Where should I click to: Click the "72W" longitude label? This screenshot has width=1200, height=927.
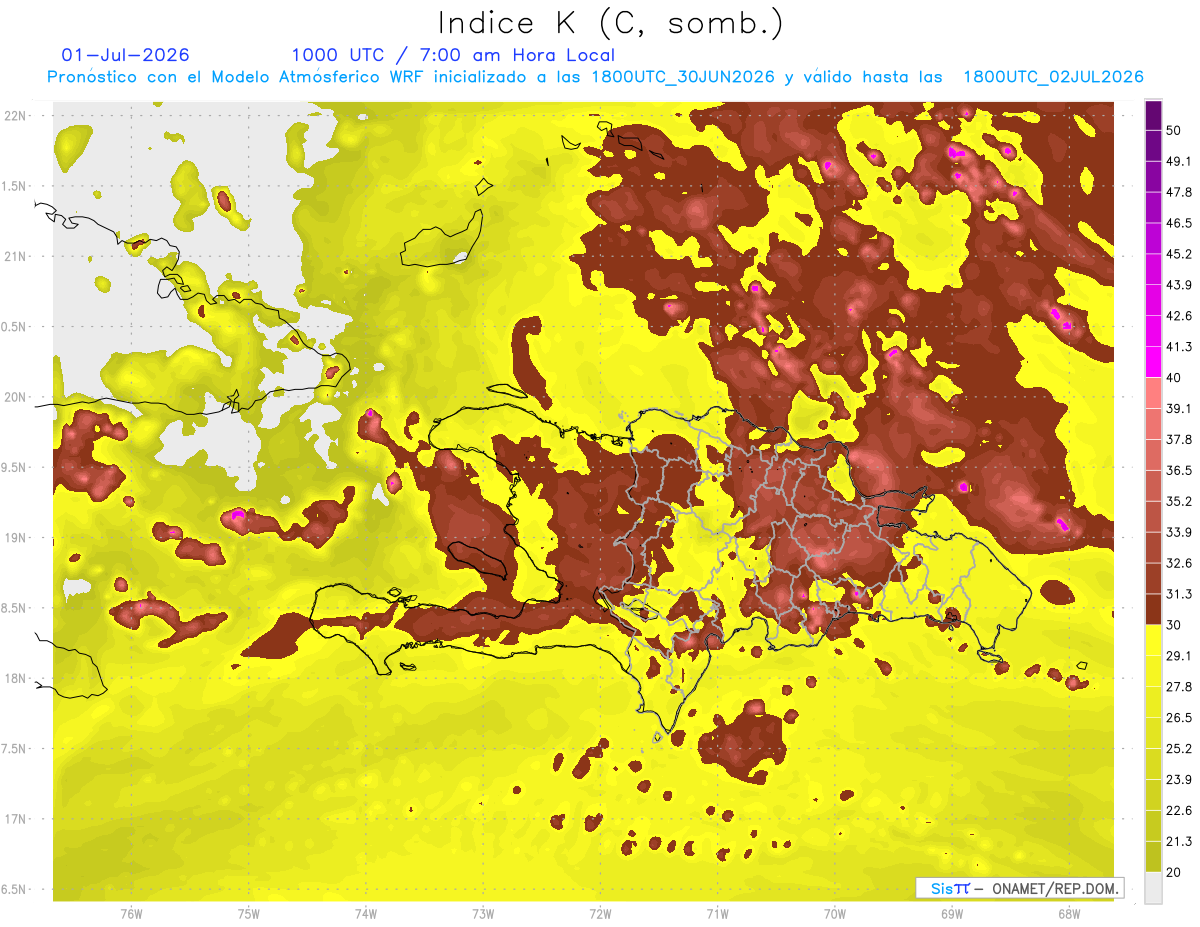click(600, 913)
